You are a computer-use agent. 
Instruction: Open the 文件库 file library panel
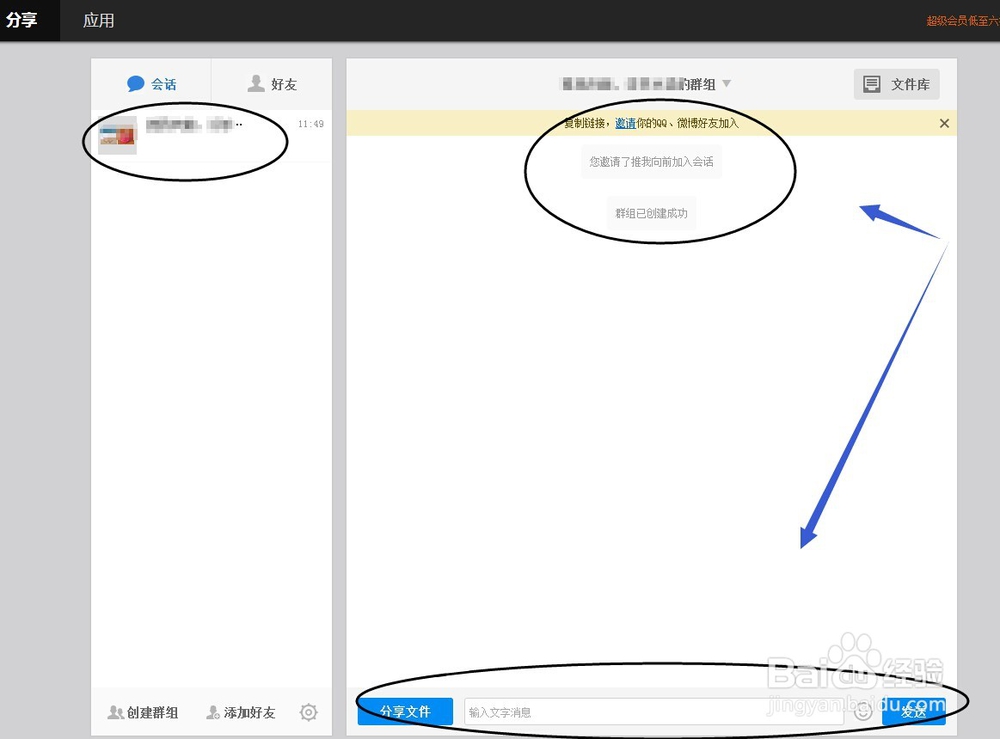[x=897, y=84]
